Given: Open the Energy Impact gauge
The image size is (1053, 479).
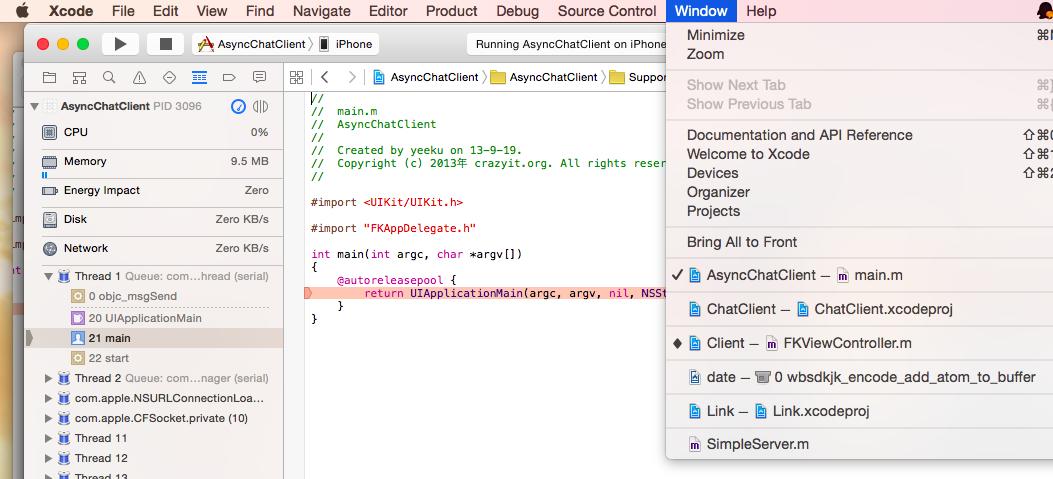Looking at the screenshot, I should 155,191.
